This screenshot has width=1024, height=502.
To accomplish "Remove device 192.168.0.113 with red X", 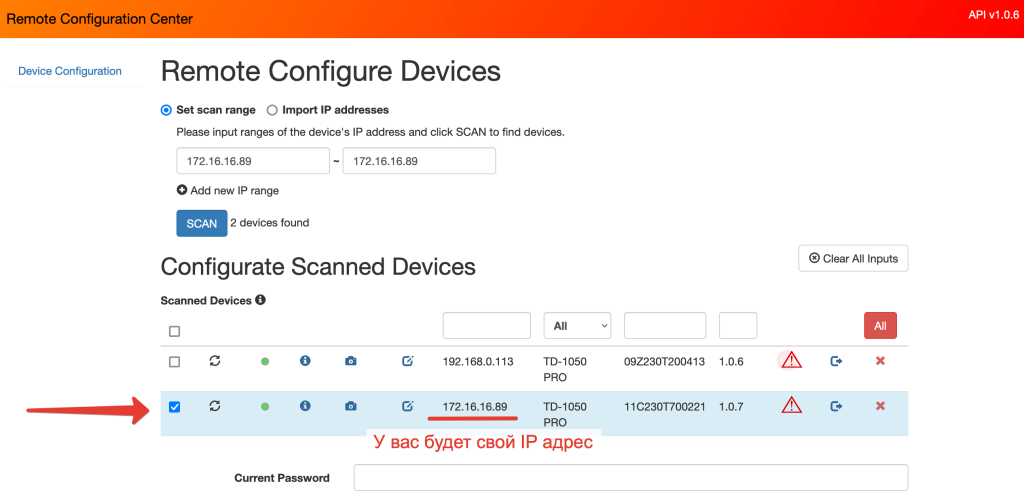I will click(880, 361).
